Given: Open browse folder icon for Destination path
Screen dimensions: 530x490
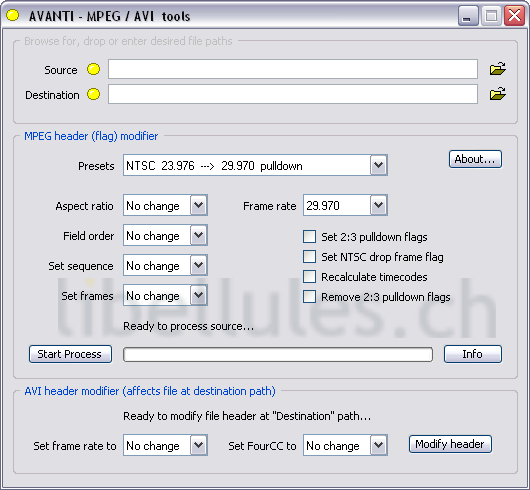Looking at the screenshot, I should (x=498, y=94).
